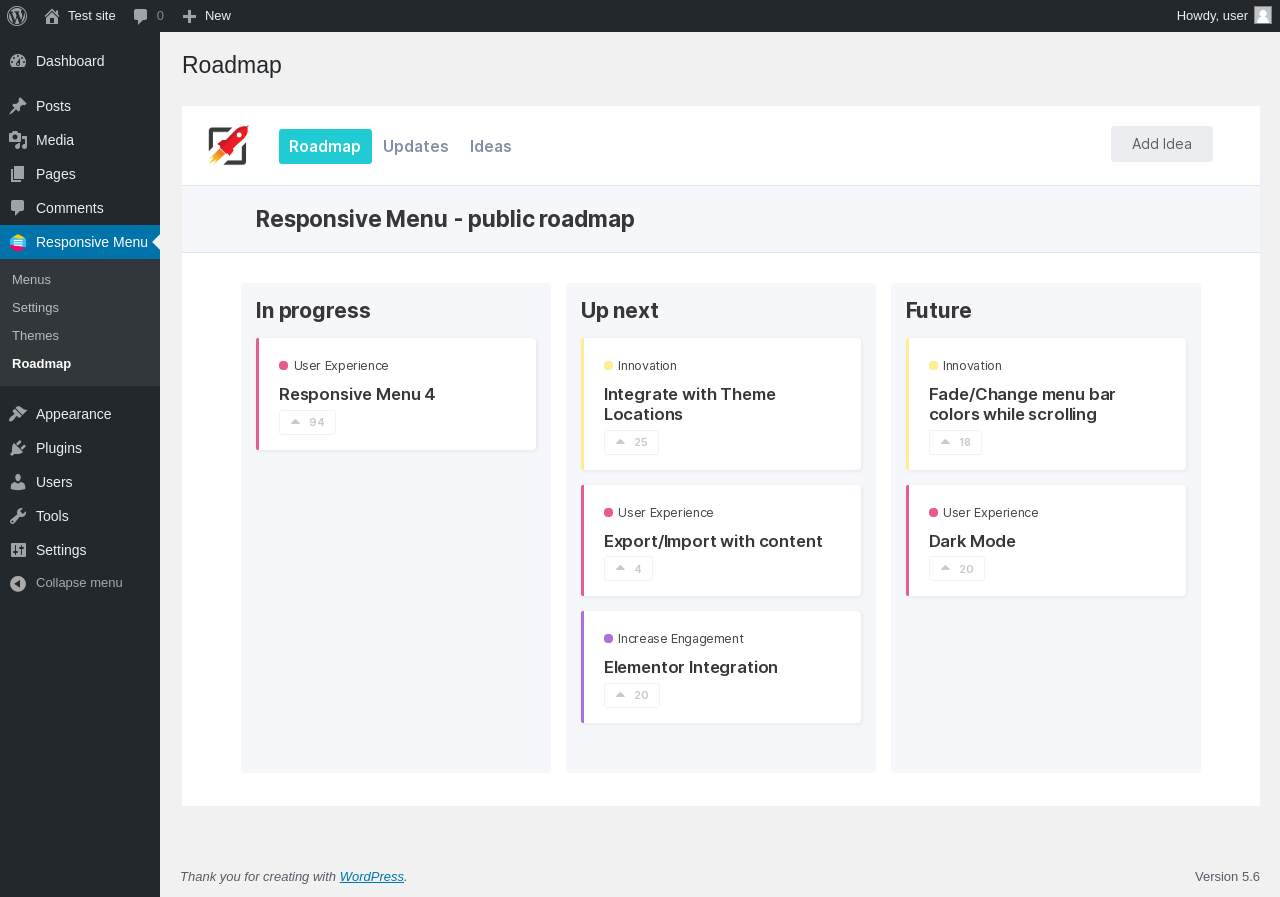Upvote Integrate with Theme Locations

click(631, 442)
